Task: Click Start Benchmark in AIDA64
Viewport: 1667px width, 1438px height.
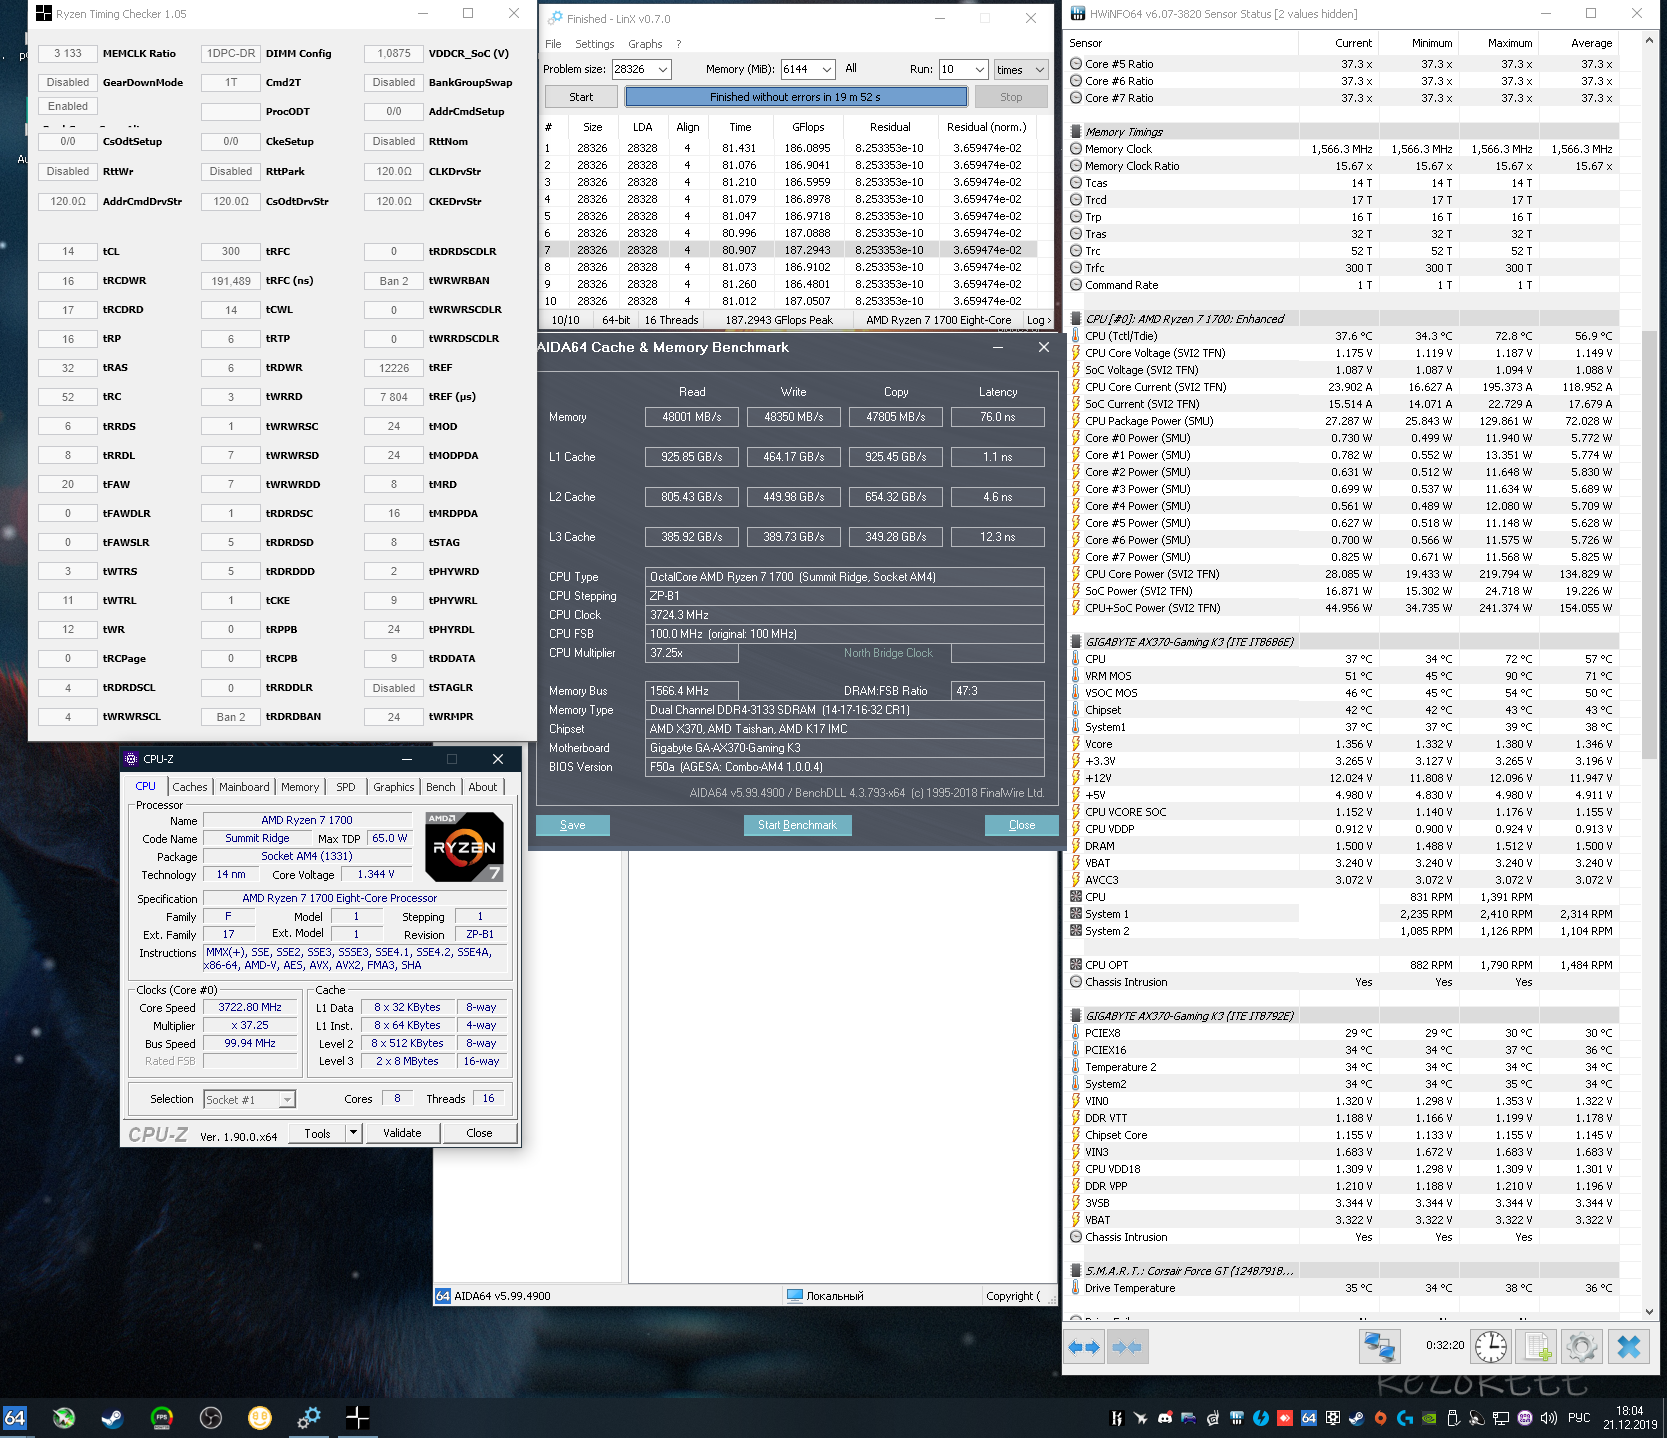Action: tap(797, 825)
